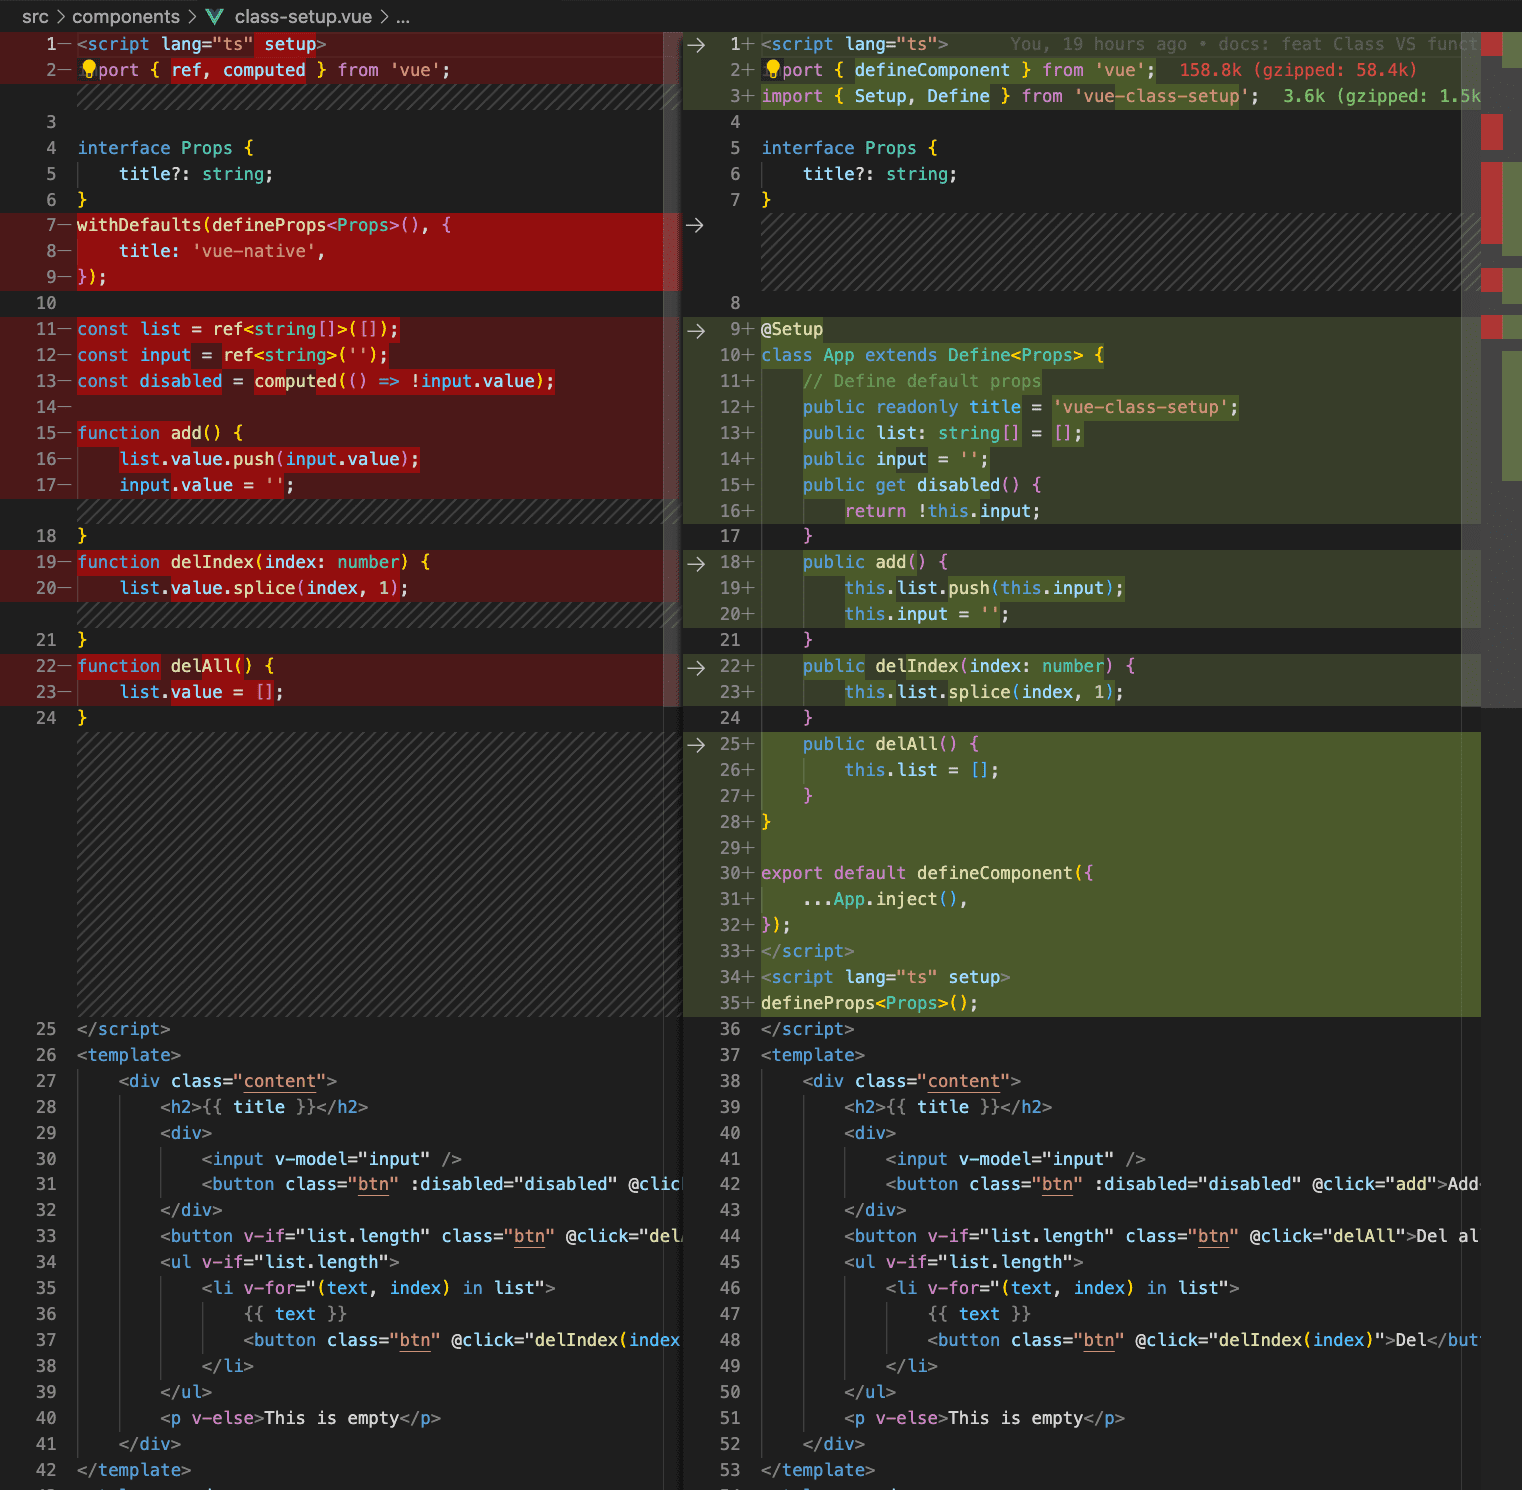Click 'withDefaults' in the left pane
This screenshot has height=1490, width=1522.
pyautogui.click(x=139, y=225)
